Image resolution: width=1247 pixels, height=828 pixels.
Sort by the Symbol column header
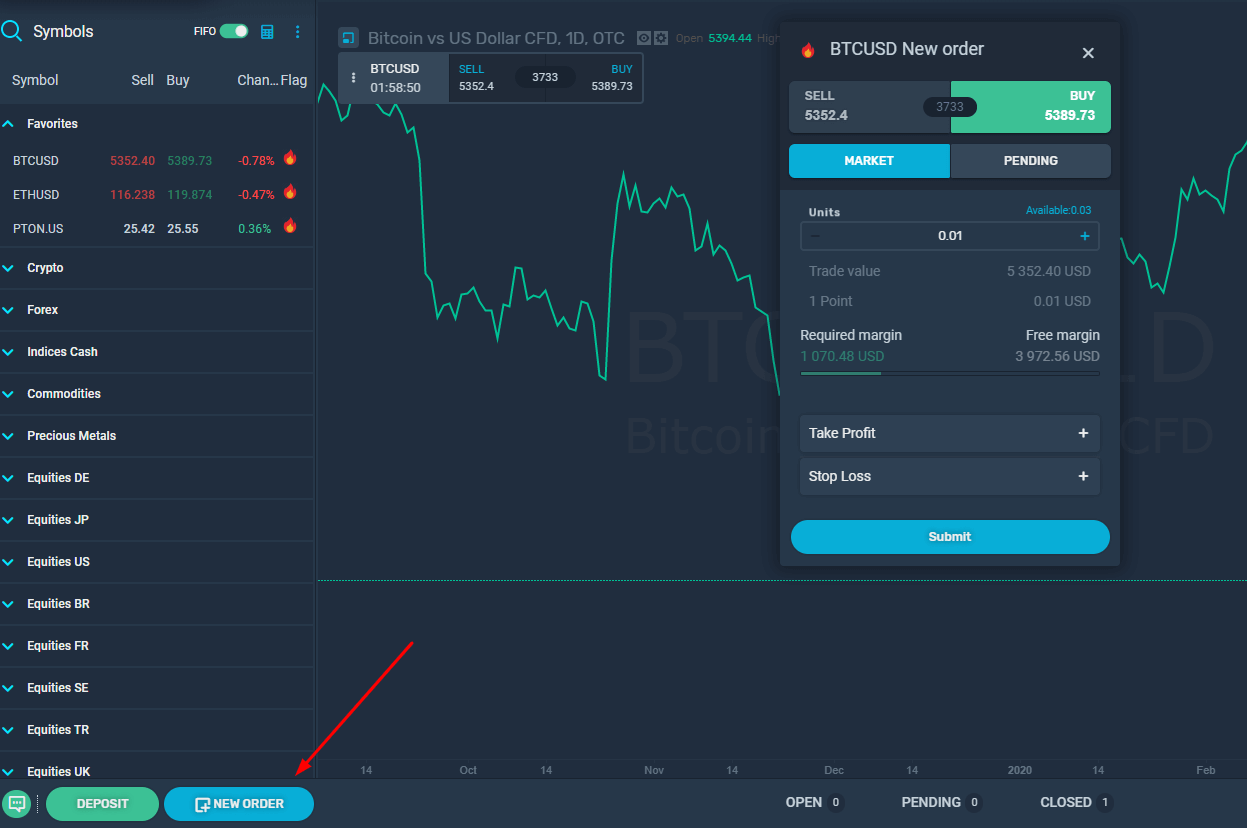[x=35, y=80]
